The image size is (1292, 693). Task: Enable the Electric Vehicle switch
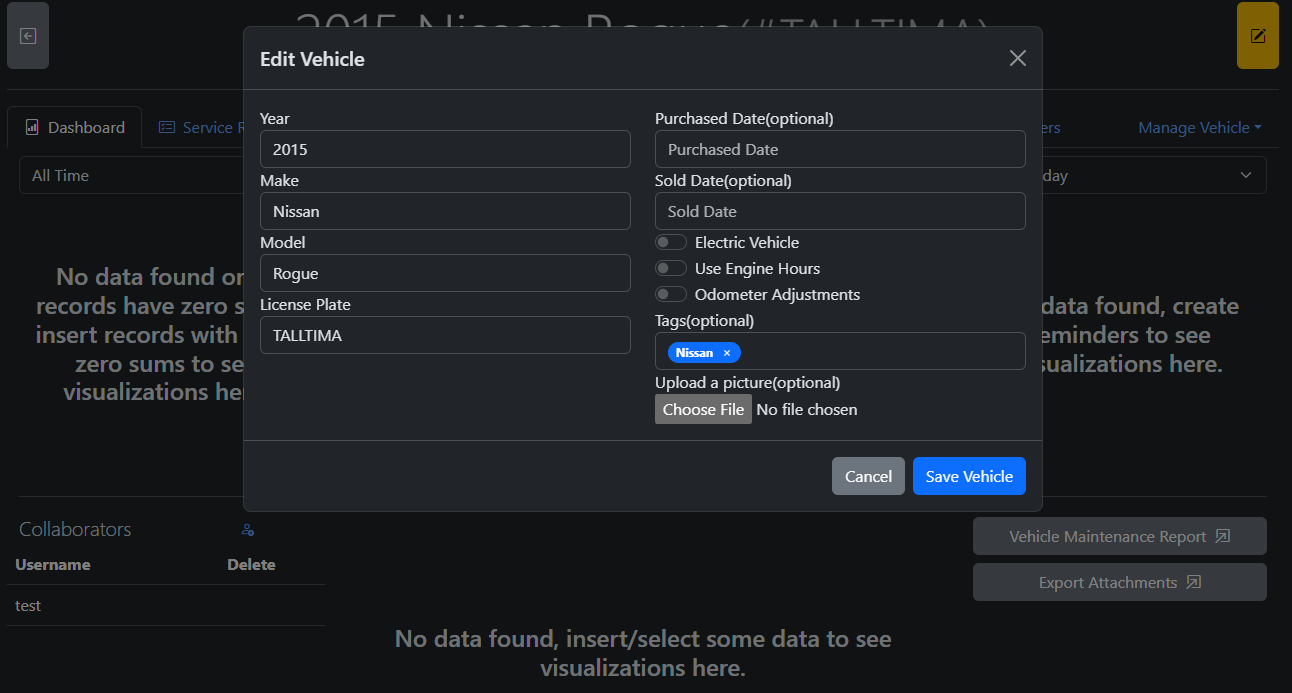(x=671, y=242)
